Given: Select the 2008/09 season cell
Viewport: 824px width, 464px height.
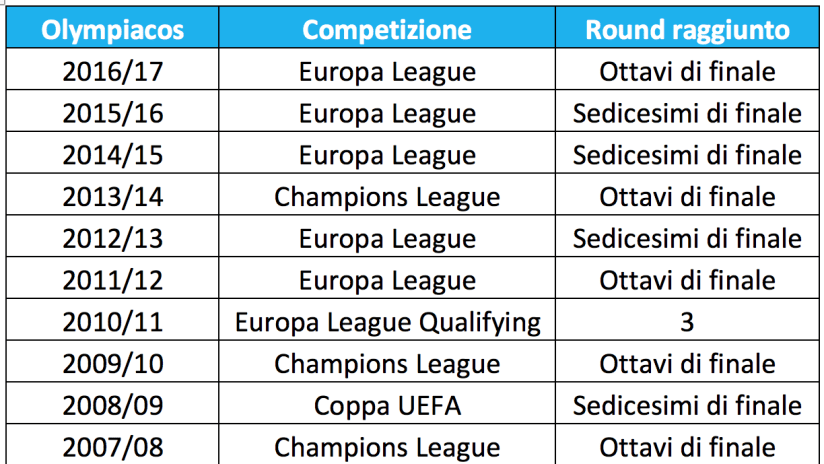Looking at the screenshot, I should pos(112,403).
